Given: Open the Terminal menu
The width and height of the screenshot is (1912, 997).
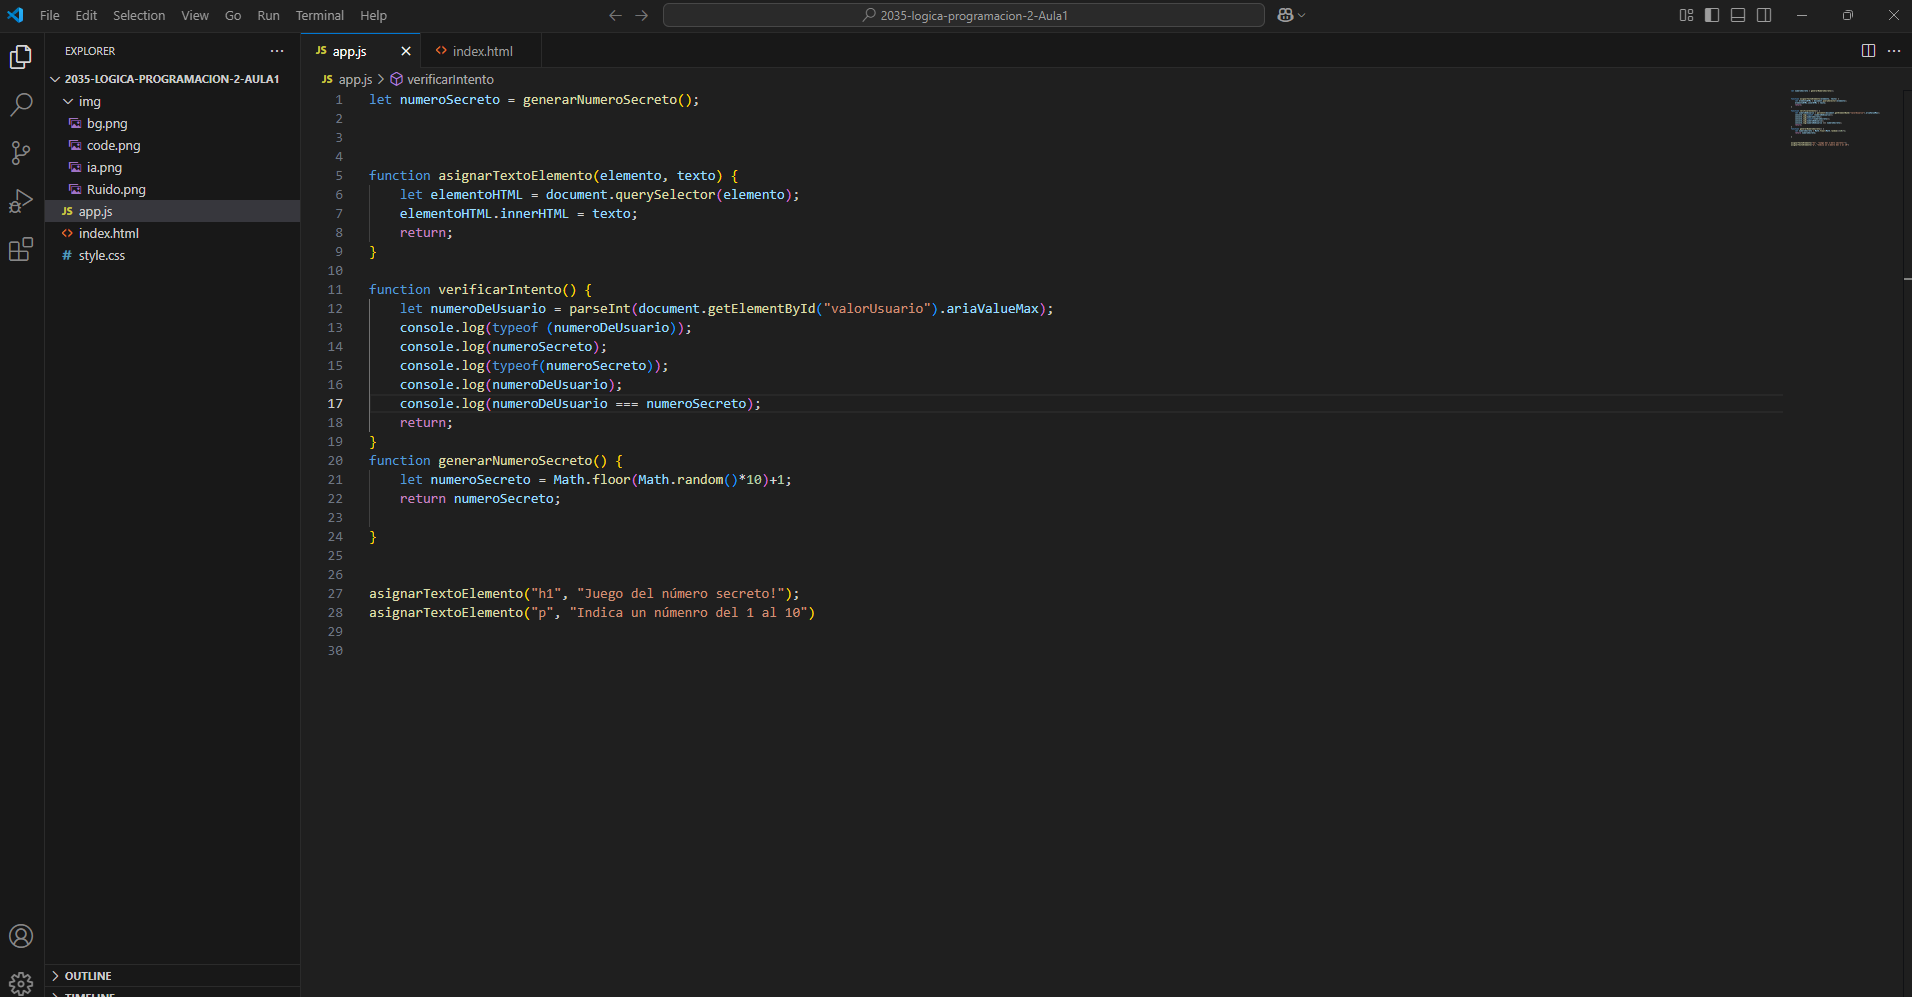Looking at the screenshot, I should 320,15.
